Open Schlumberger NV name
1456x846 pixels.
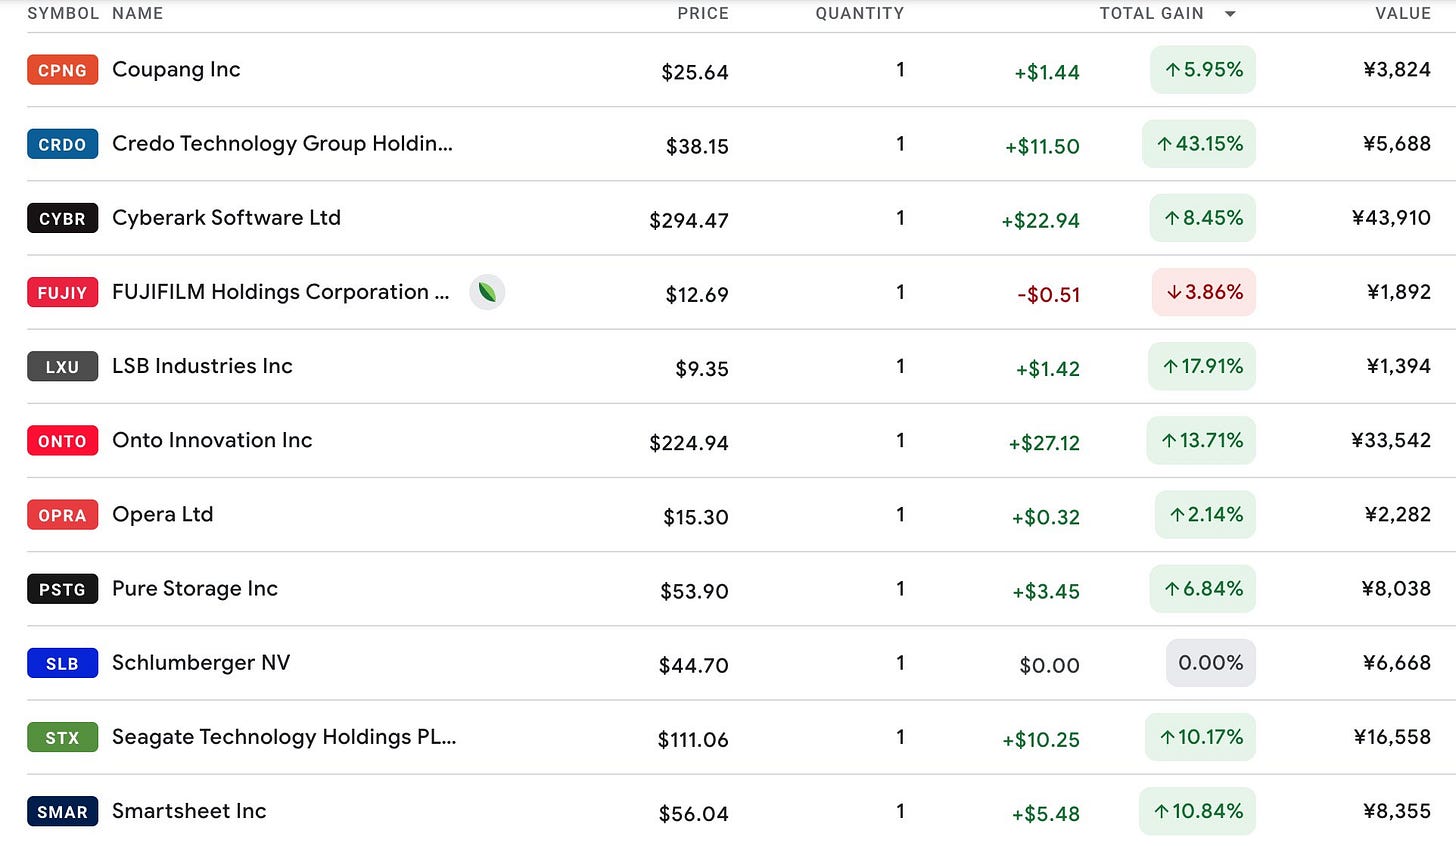201,663
